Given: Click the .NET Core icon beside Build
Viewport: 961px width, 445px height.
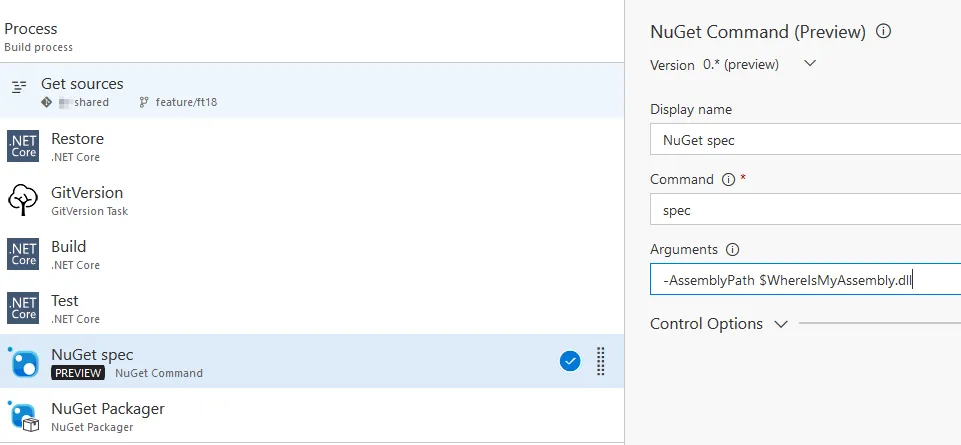Looking at the screenshot, I should [23, 254].
